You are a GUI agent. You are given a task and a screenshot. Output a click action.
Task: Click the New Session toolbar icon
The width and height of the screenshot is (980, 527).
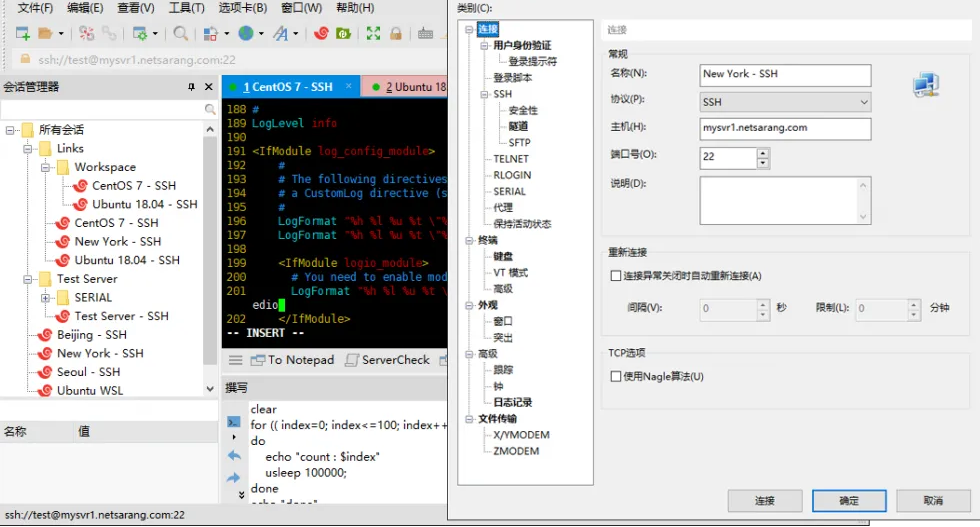(22, 34)
